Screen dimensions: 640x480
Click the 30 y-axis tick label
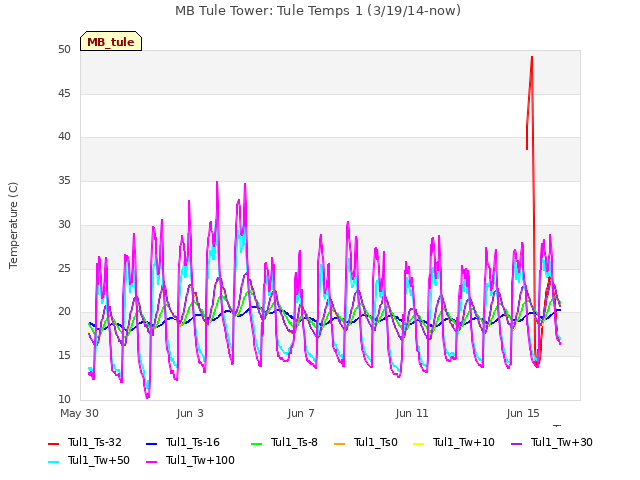point(64,224)
